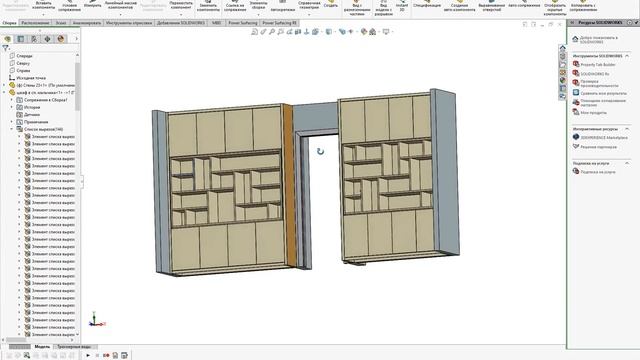Open dropdown under Move Component

coord(181,14)
